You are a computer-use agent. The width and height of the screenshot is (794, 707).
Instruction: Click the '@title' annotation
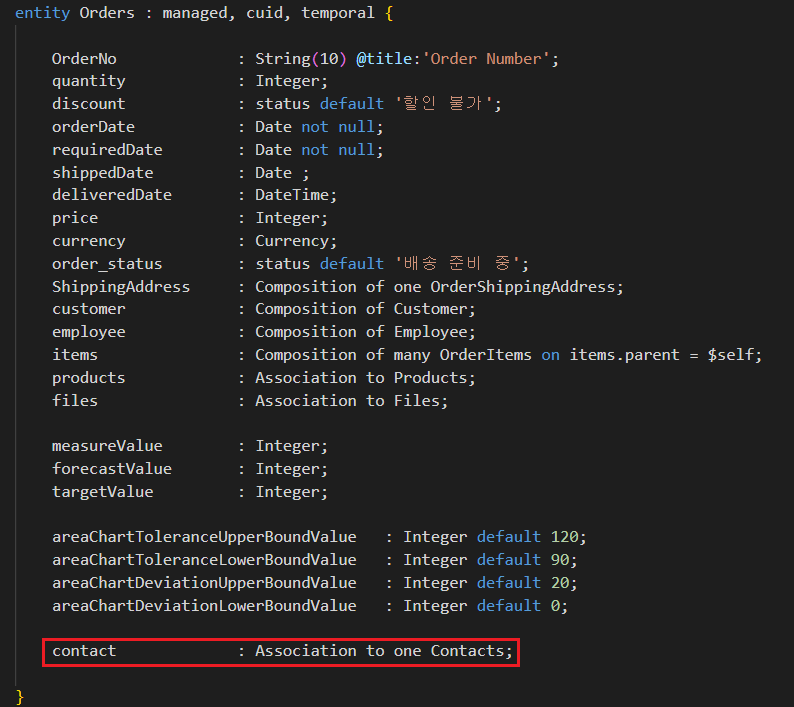[384, 59]
